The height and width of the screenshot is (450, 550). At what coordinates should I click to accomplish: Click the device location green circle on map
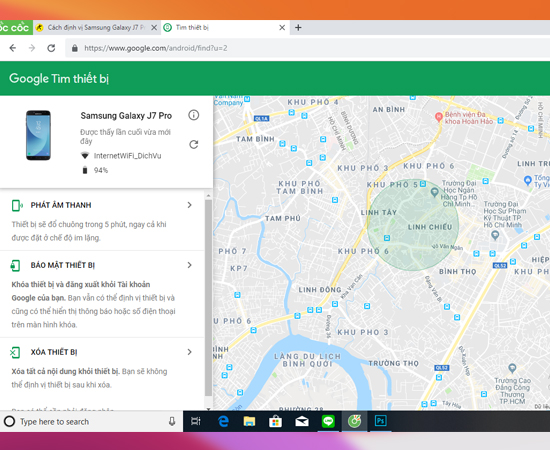point(413,225)
